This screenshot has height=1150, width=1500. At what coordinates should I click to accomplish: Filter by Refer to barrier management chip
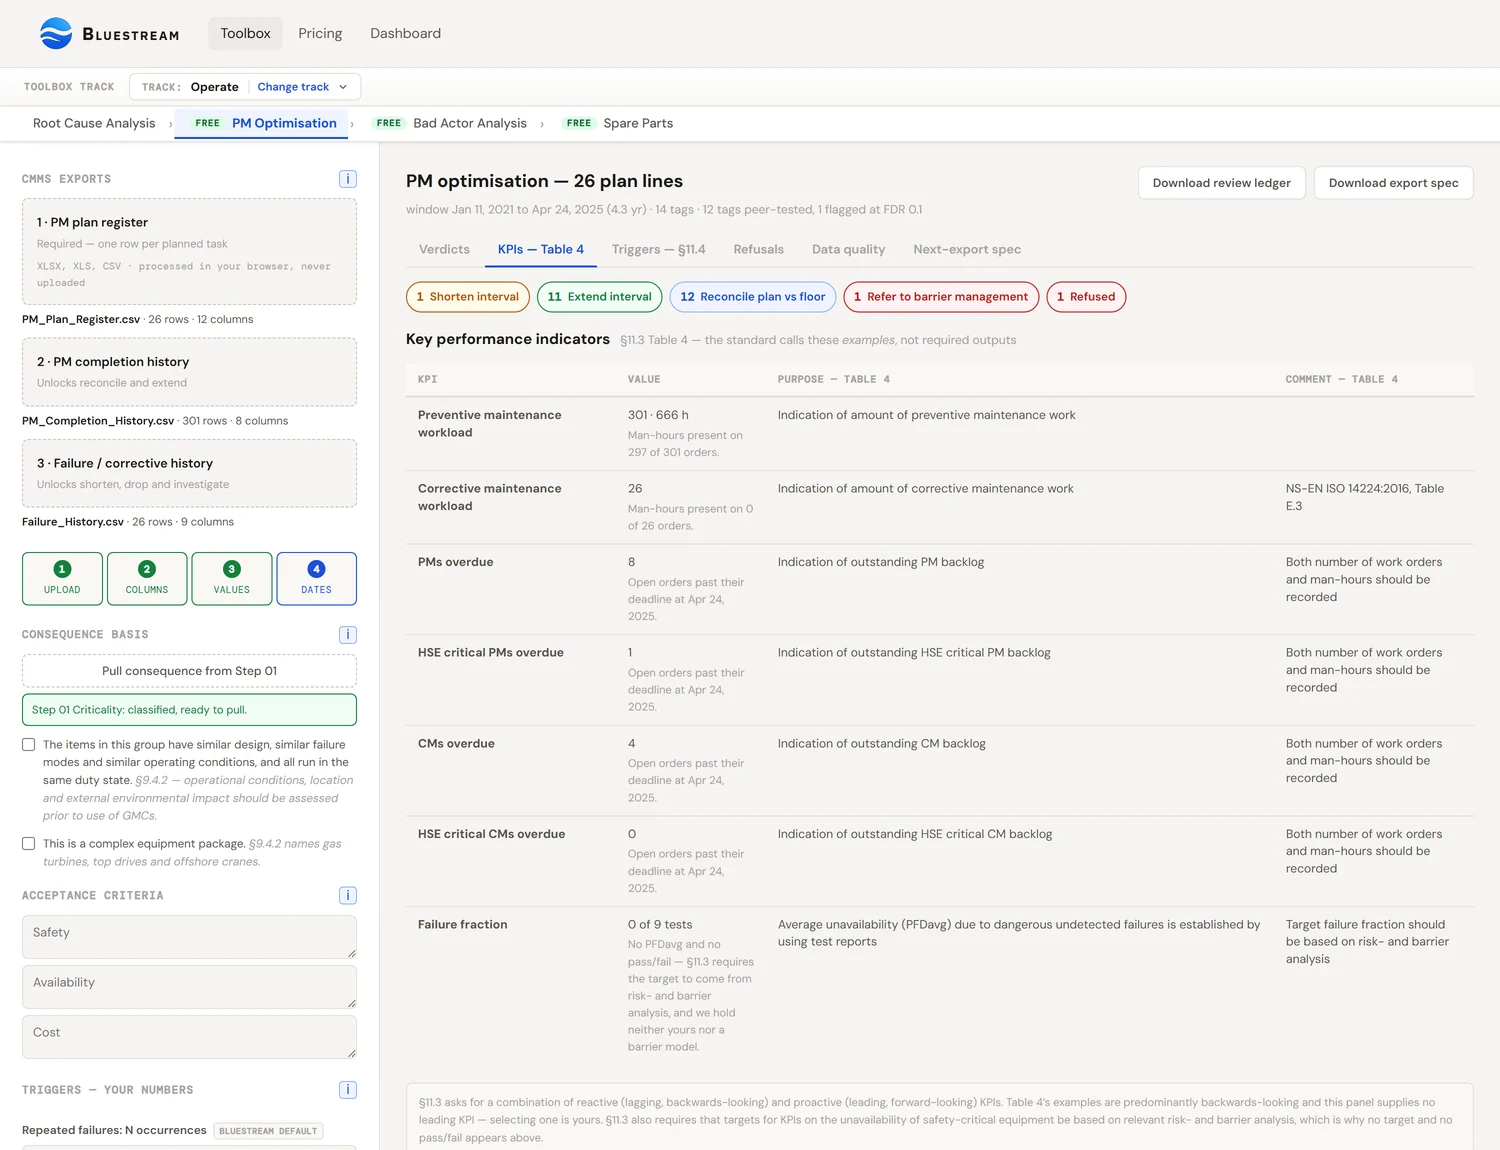pos(941,297)
